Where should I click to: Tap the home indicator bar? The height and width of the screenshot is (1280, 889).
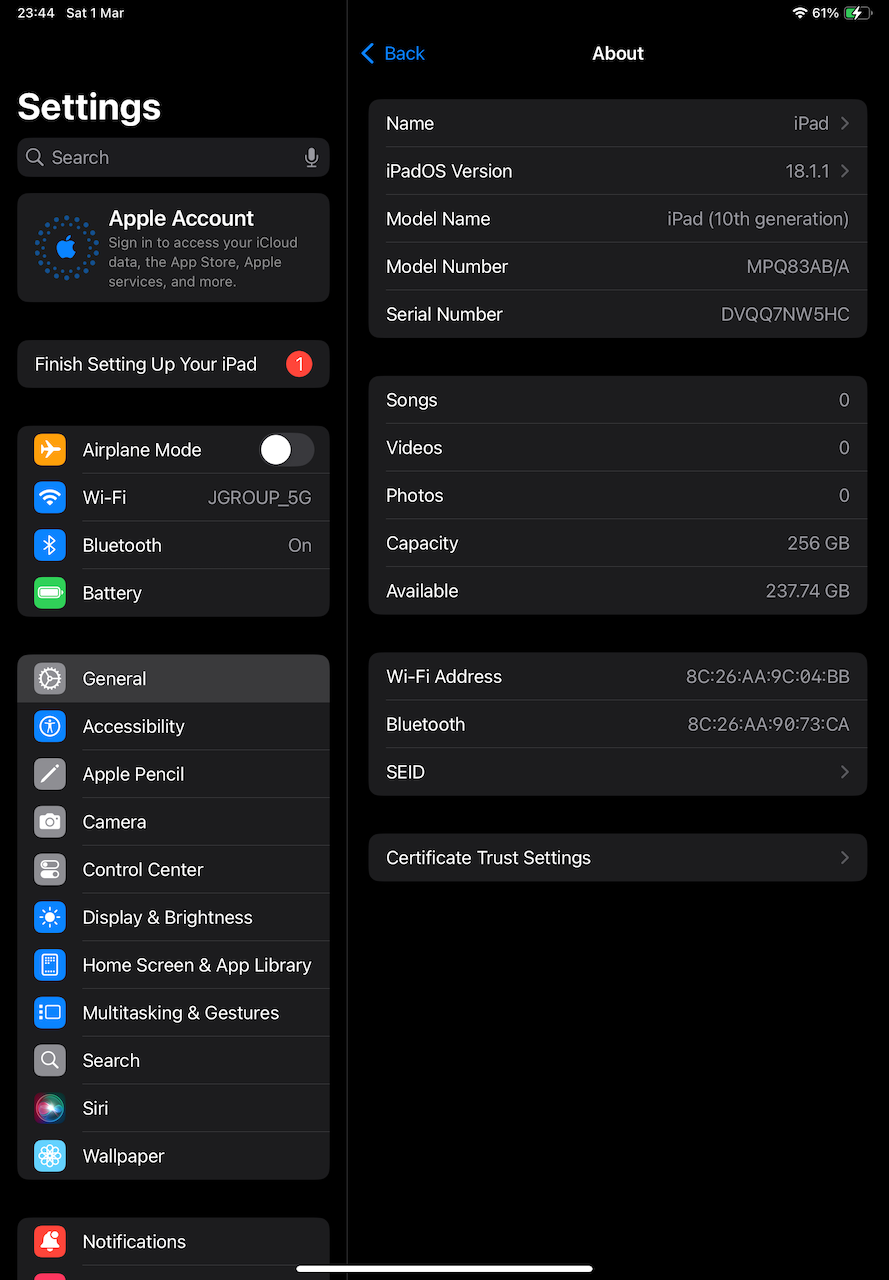tap(444, 1269)
